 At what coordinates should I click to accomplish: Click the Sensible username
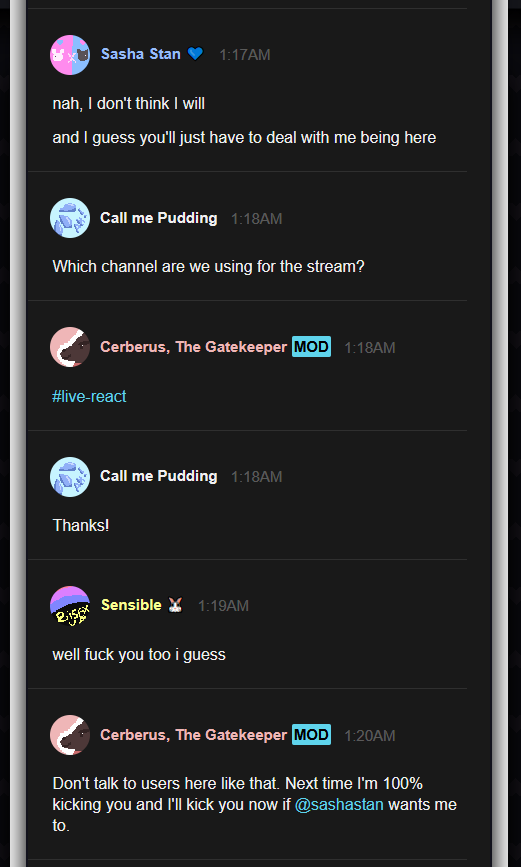click(x=131, y=605)
